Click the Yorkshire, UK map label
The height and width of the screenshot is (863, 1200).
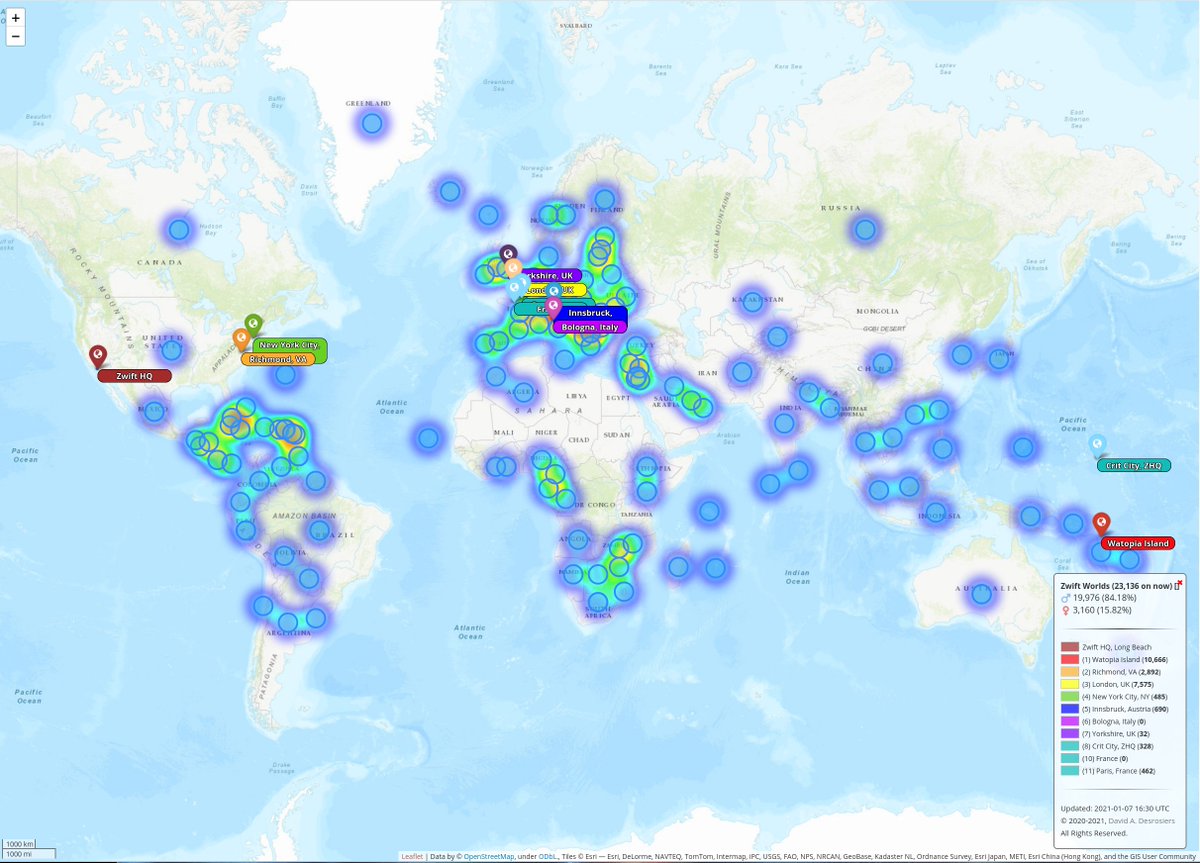551,275
